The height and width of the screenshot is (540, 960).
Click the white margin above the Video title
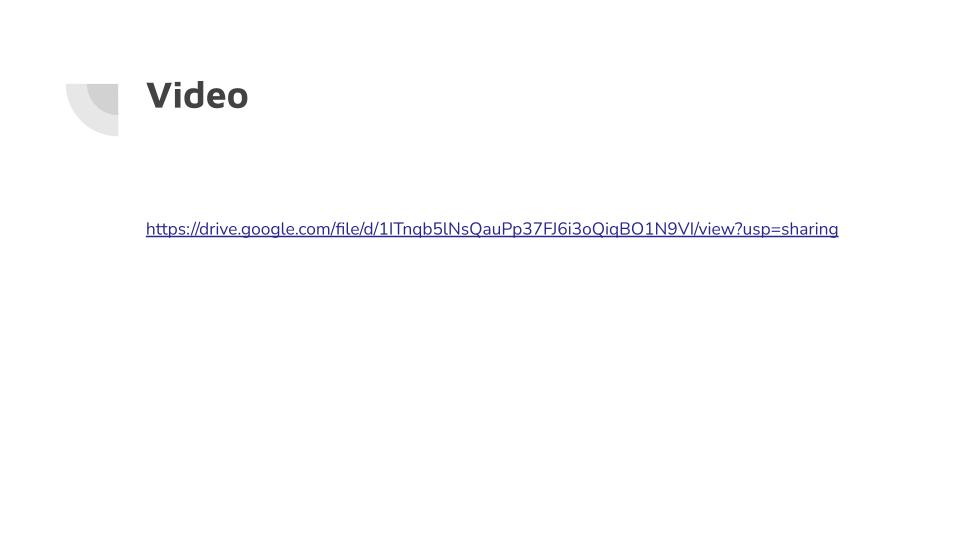pos(480,34)
